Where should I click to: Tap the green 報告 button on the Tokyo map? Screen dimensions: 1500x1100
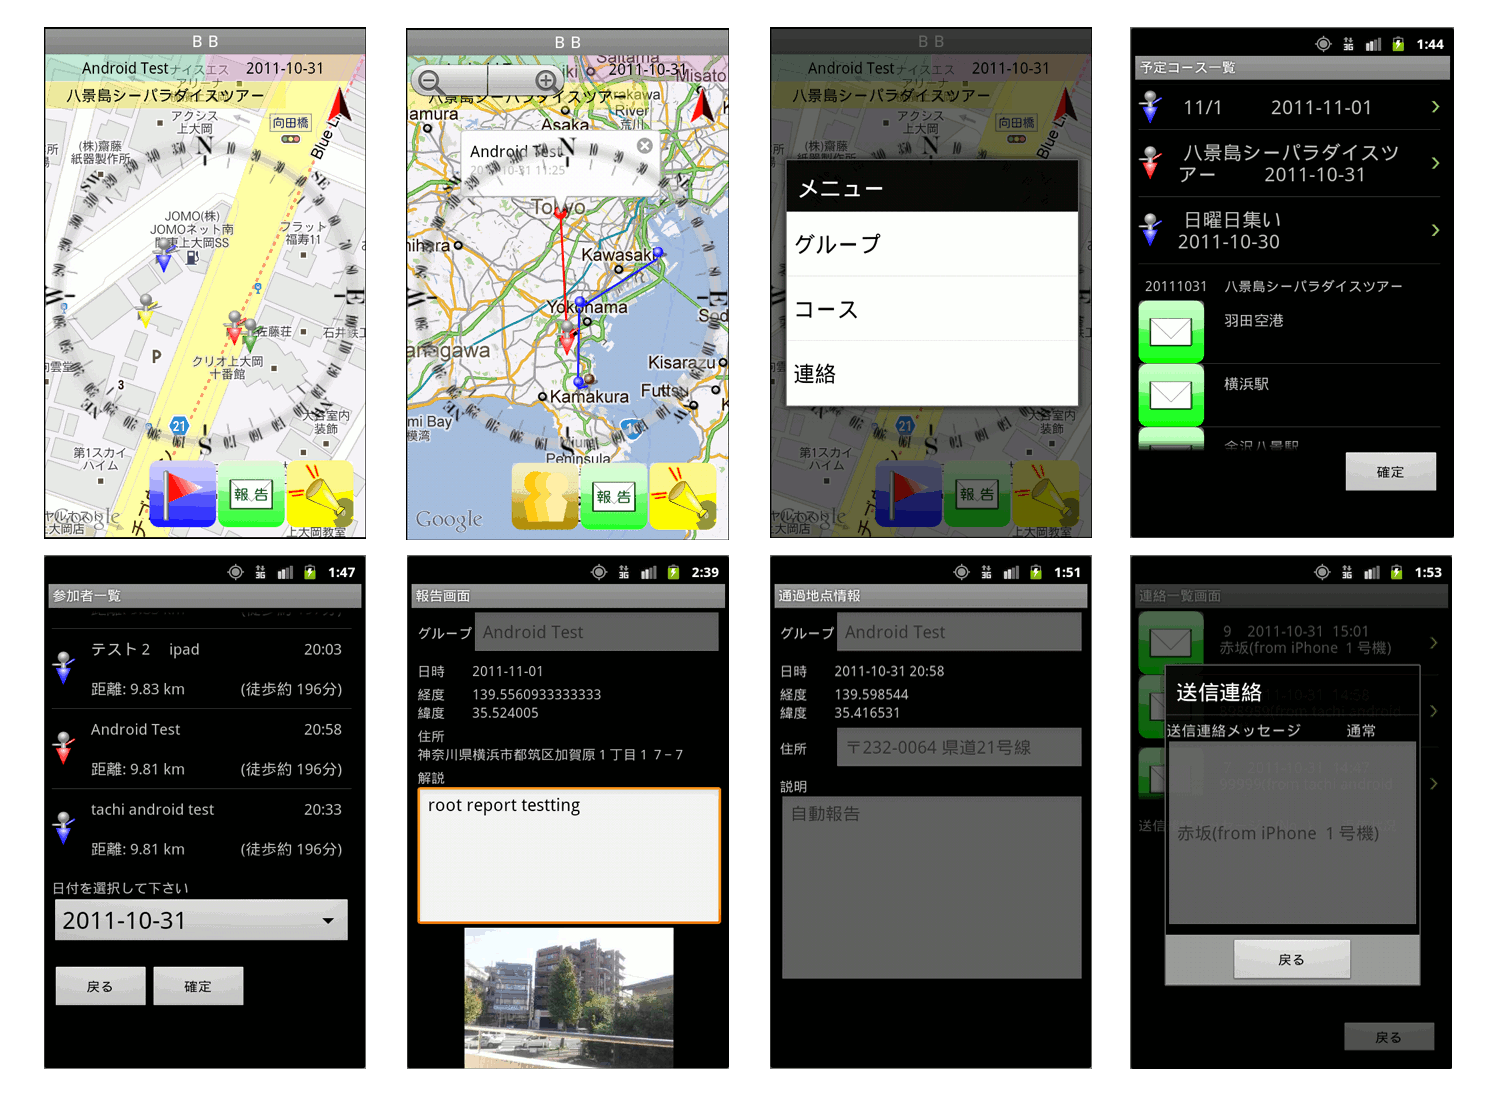(614, 495)
